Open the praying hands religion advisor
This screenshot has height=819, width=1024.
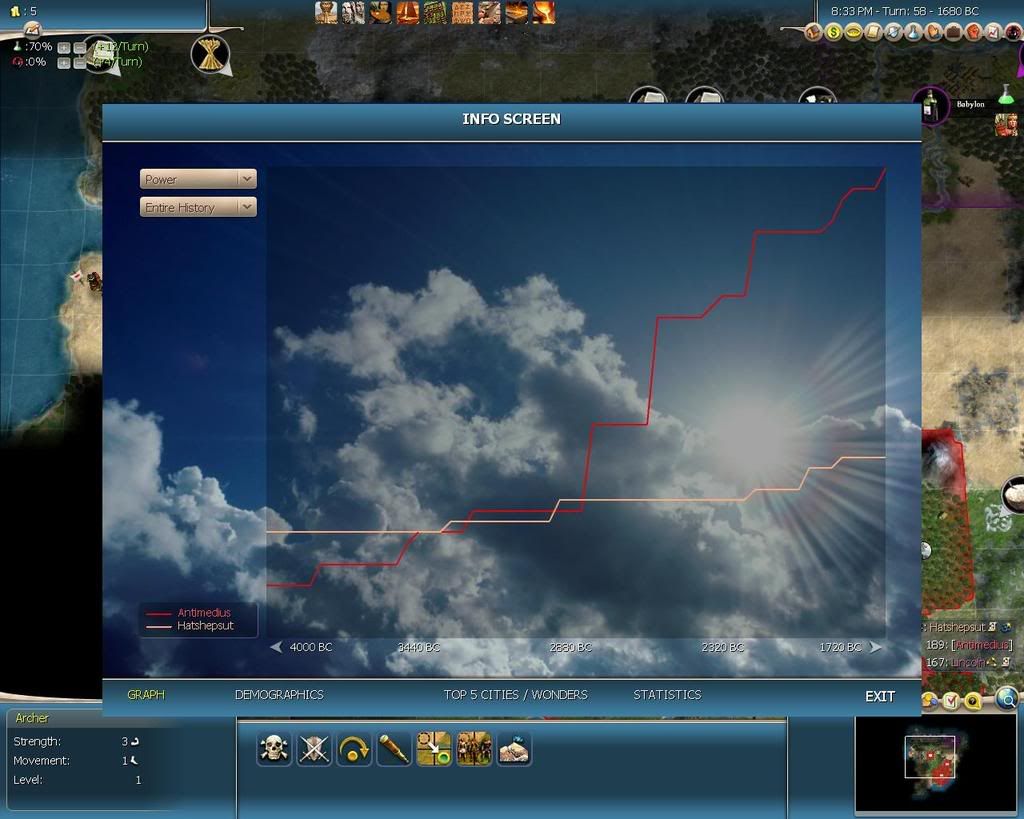(933, 31)
